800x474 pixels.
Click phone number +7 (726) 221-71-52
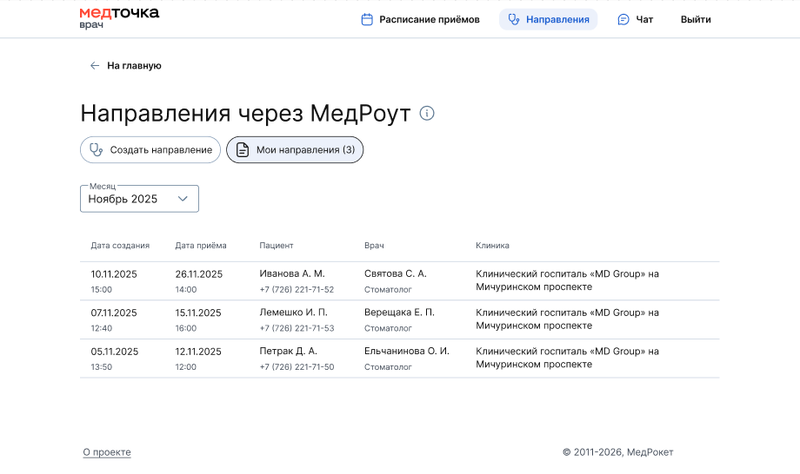tap(296, 289)
